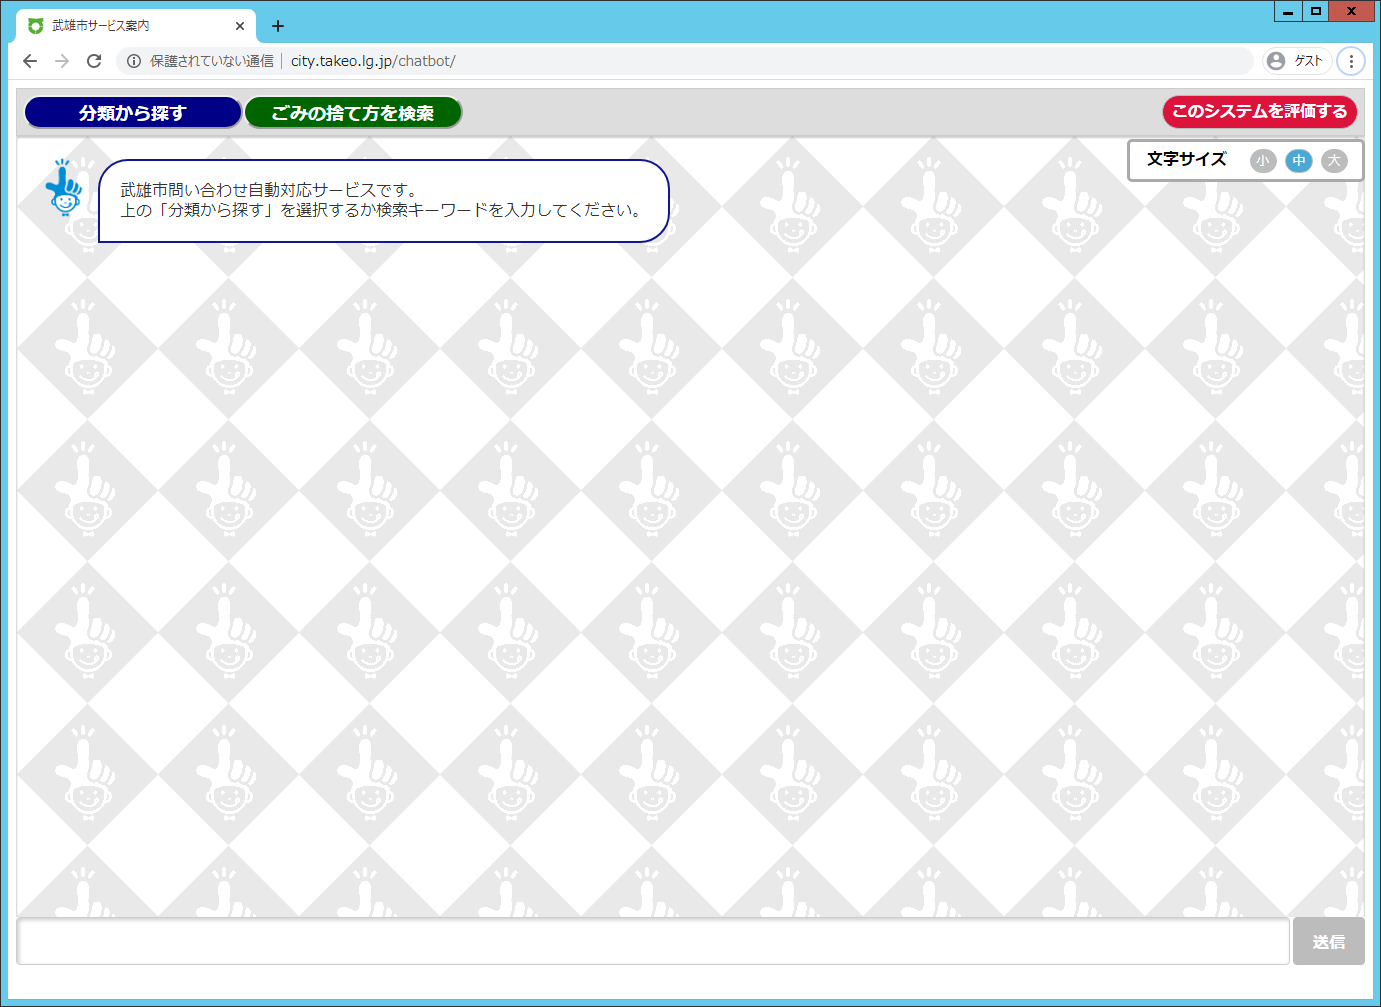1381x1007 pixels.
Task: Reload the chatbot page
Action: click(x=94, y=61)
